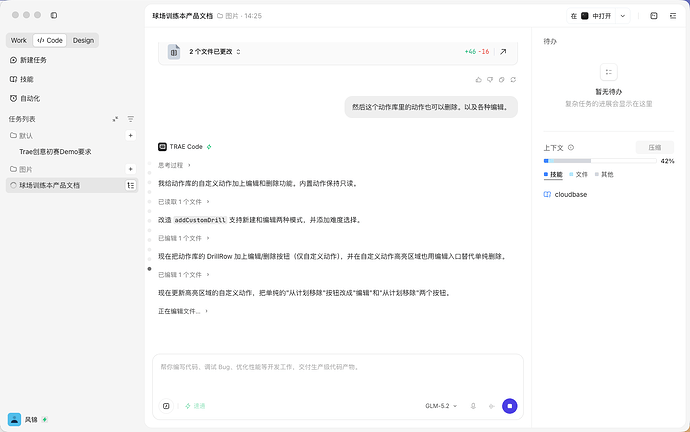Open the GLM-5.2 model dropdown

441,406
